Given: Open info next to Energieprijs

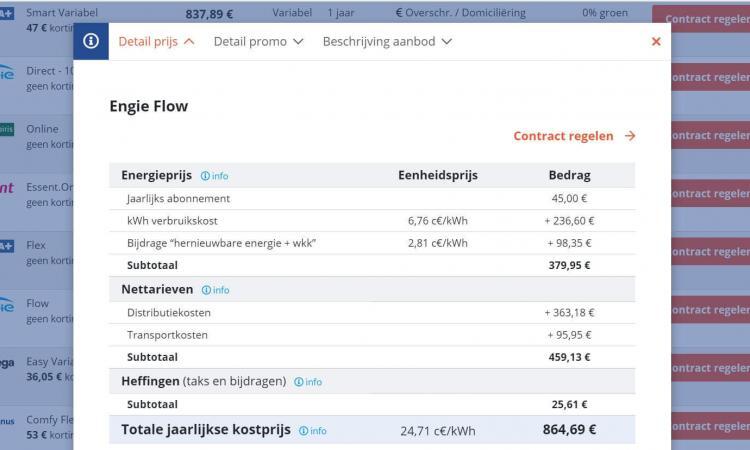Looking at the screenshot, I should [x=214, y=176].
